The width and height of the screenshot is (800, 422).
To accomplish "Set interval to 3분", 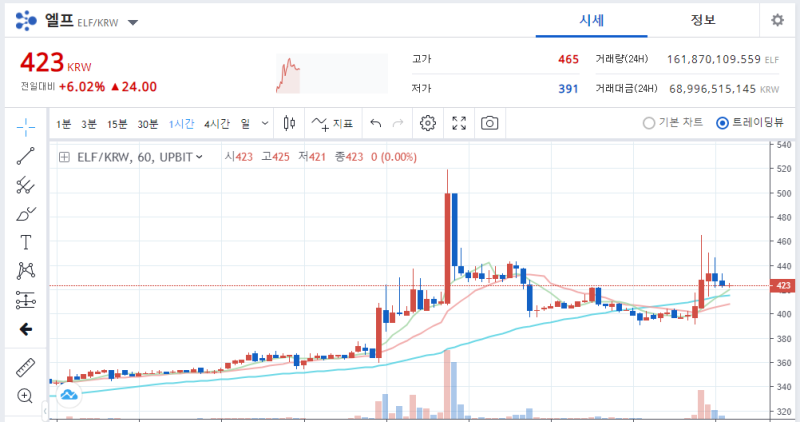I will (x=89, y=124).
